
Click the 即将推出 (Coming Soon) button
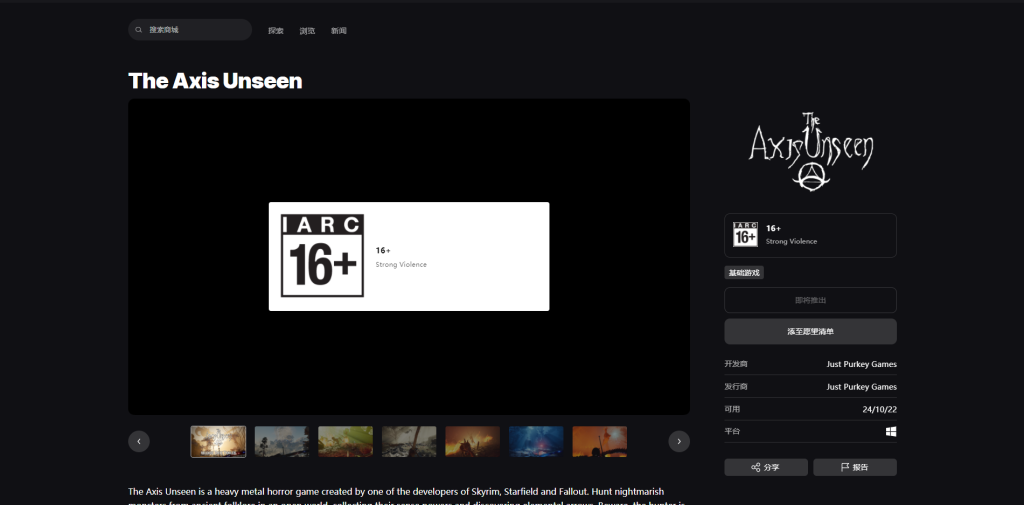click(x=810, y=300)
